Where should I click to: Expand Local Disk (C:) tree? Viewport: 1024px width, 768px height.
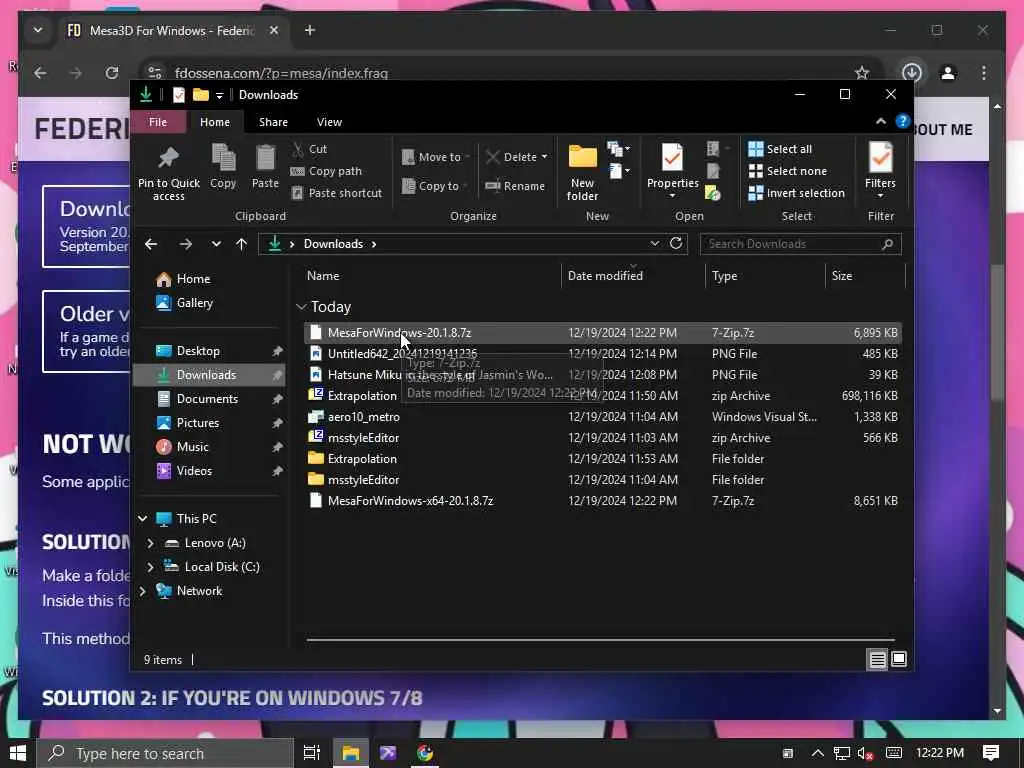tap(150, 567)
